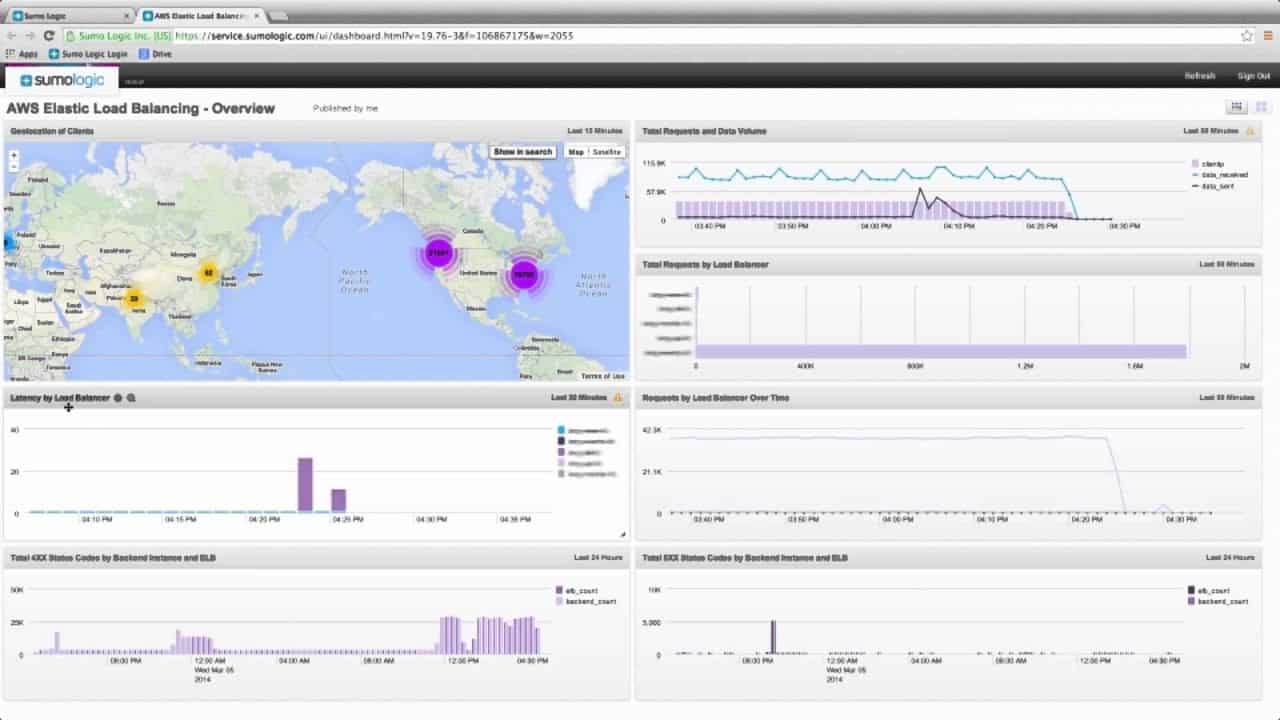Click the Requests by Load Balancer Over Time title
The height and width of the screenshot is (720, 1280).
point(716,398)
